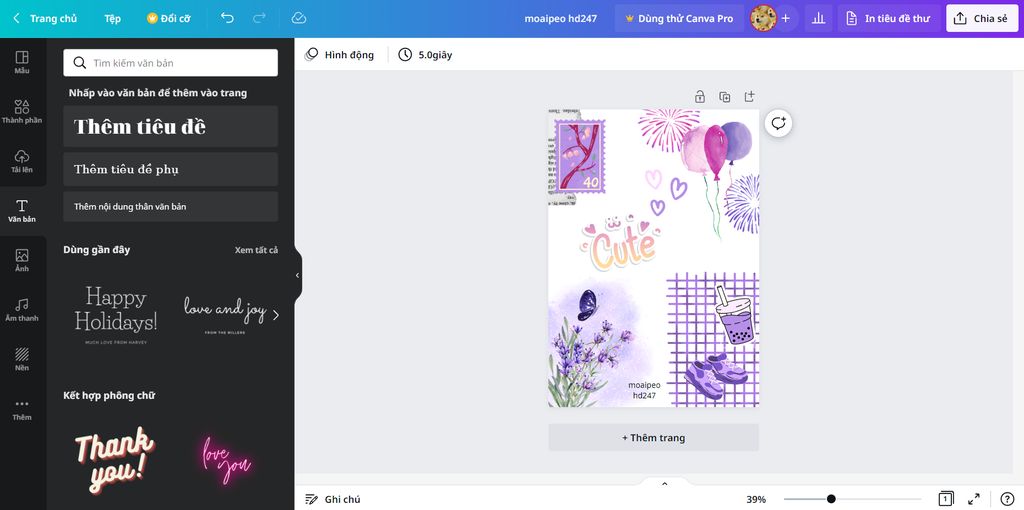Click the redo arrow icon

pyautogui.click(x=259, y=18)
